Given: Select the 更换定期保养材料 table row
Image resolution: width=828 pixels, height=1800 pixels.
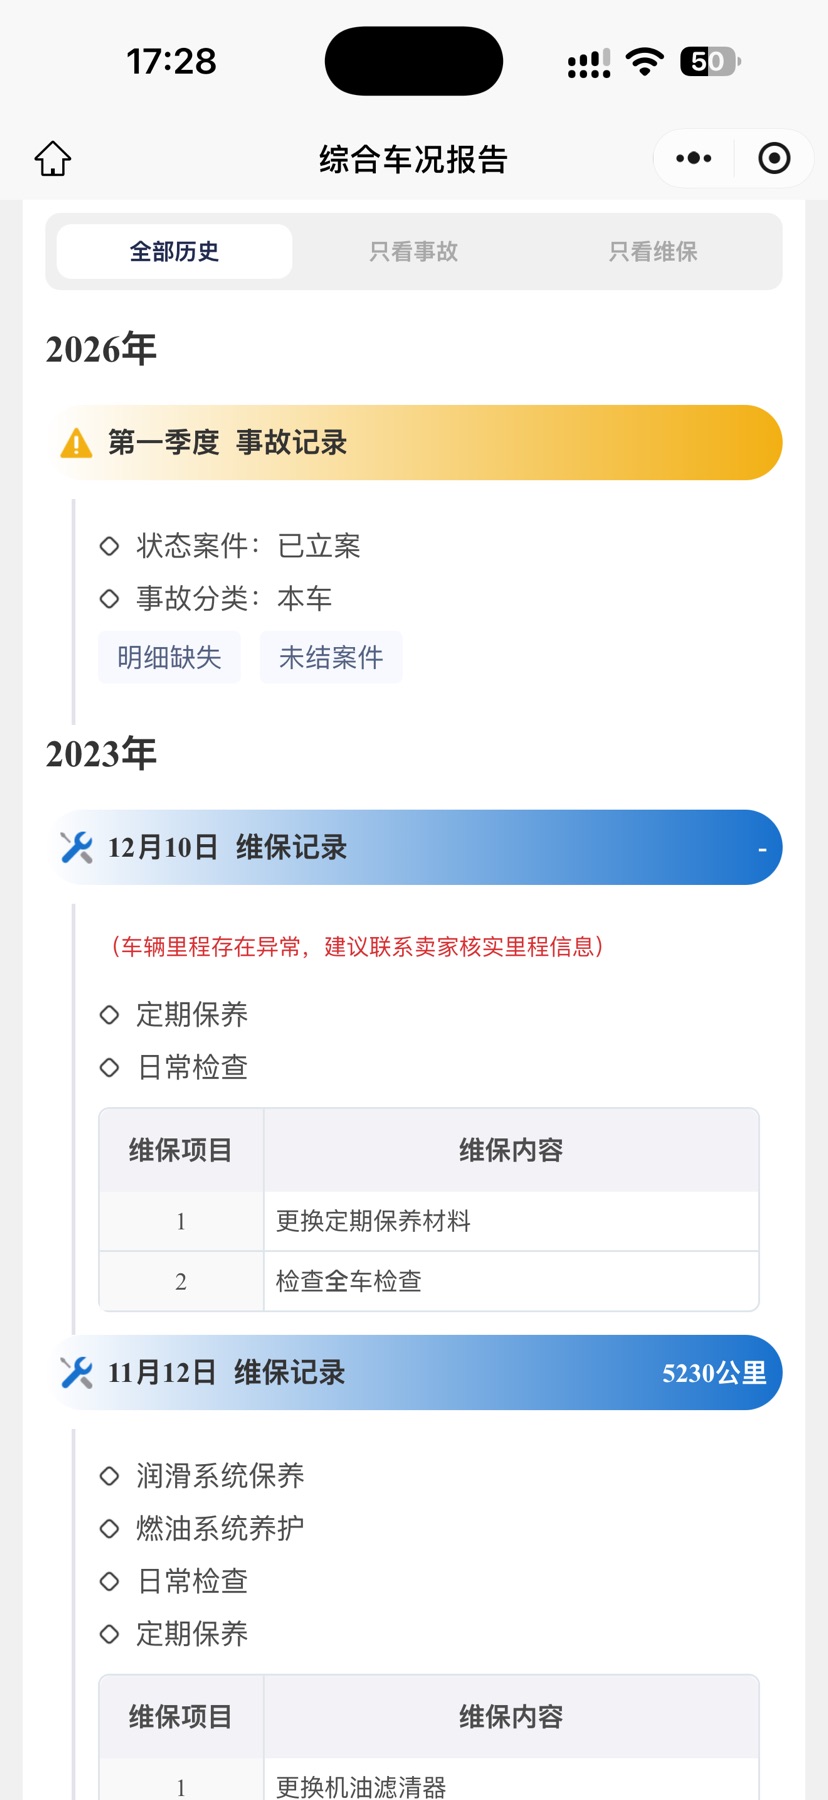Looking at the screenshot, I should click(429, 1221).
